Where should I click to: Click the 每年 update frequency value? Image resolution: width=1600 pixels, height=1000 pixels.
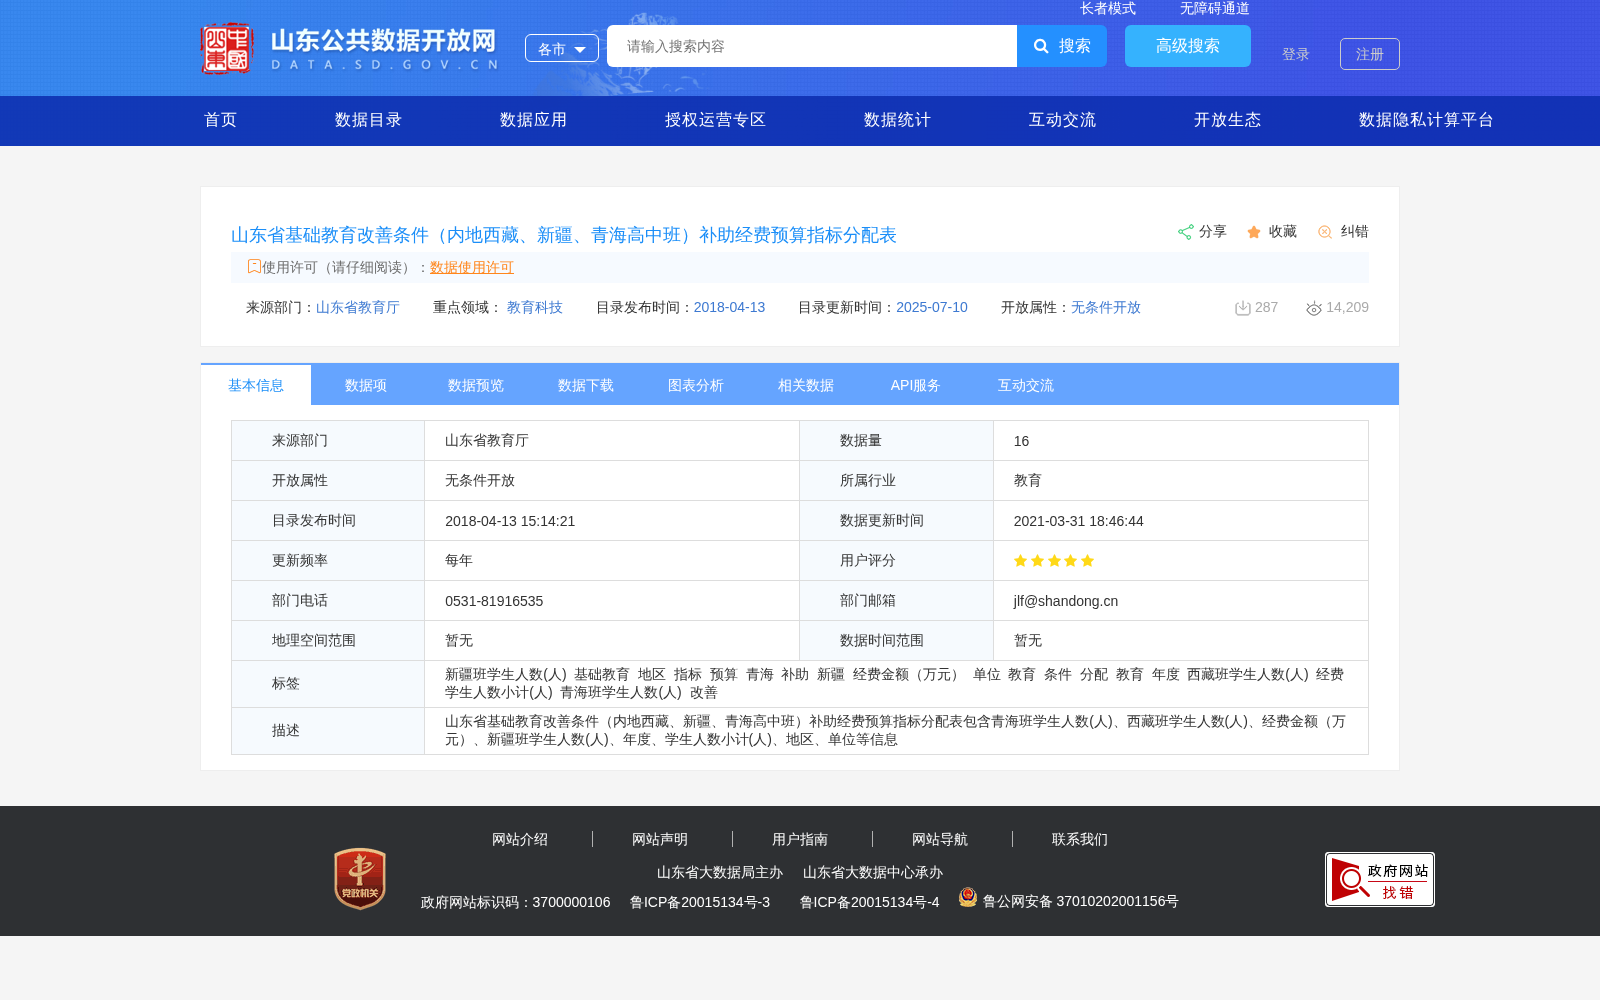(459, 561)
